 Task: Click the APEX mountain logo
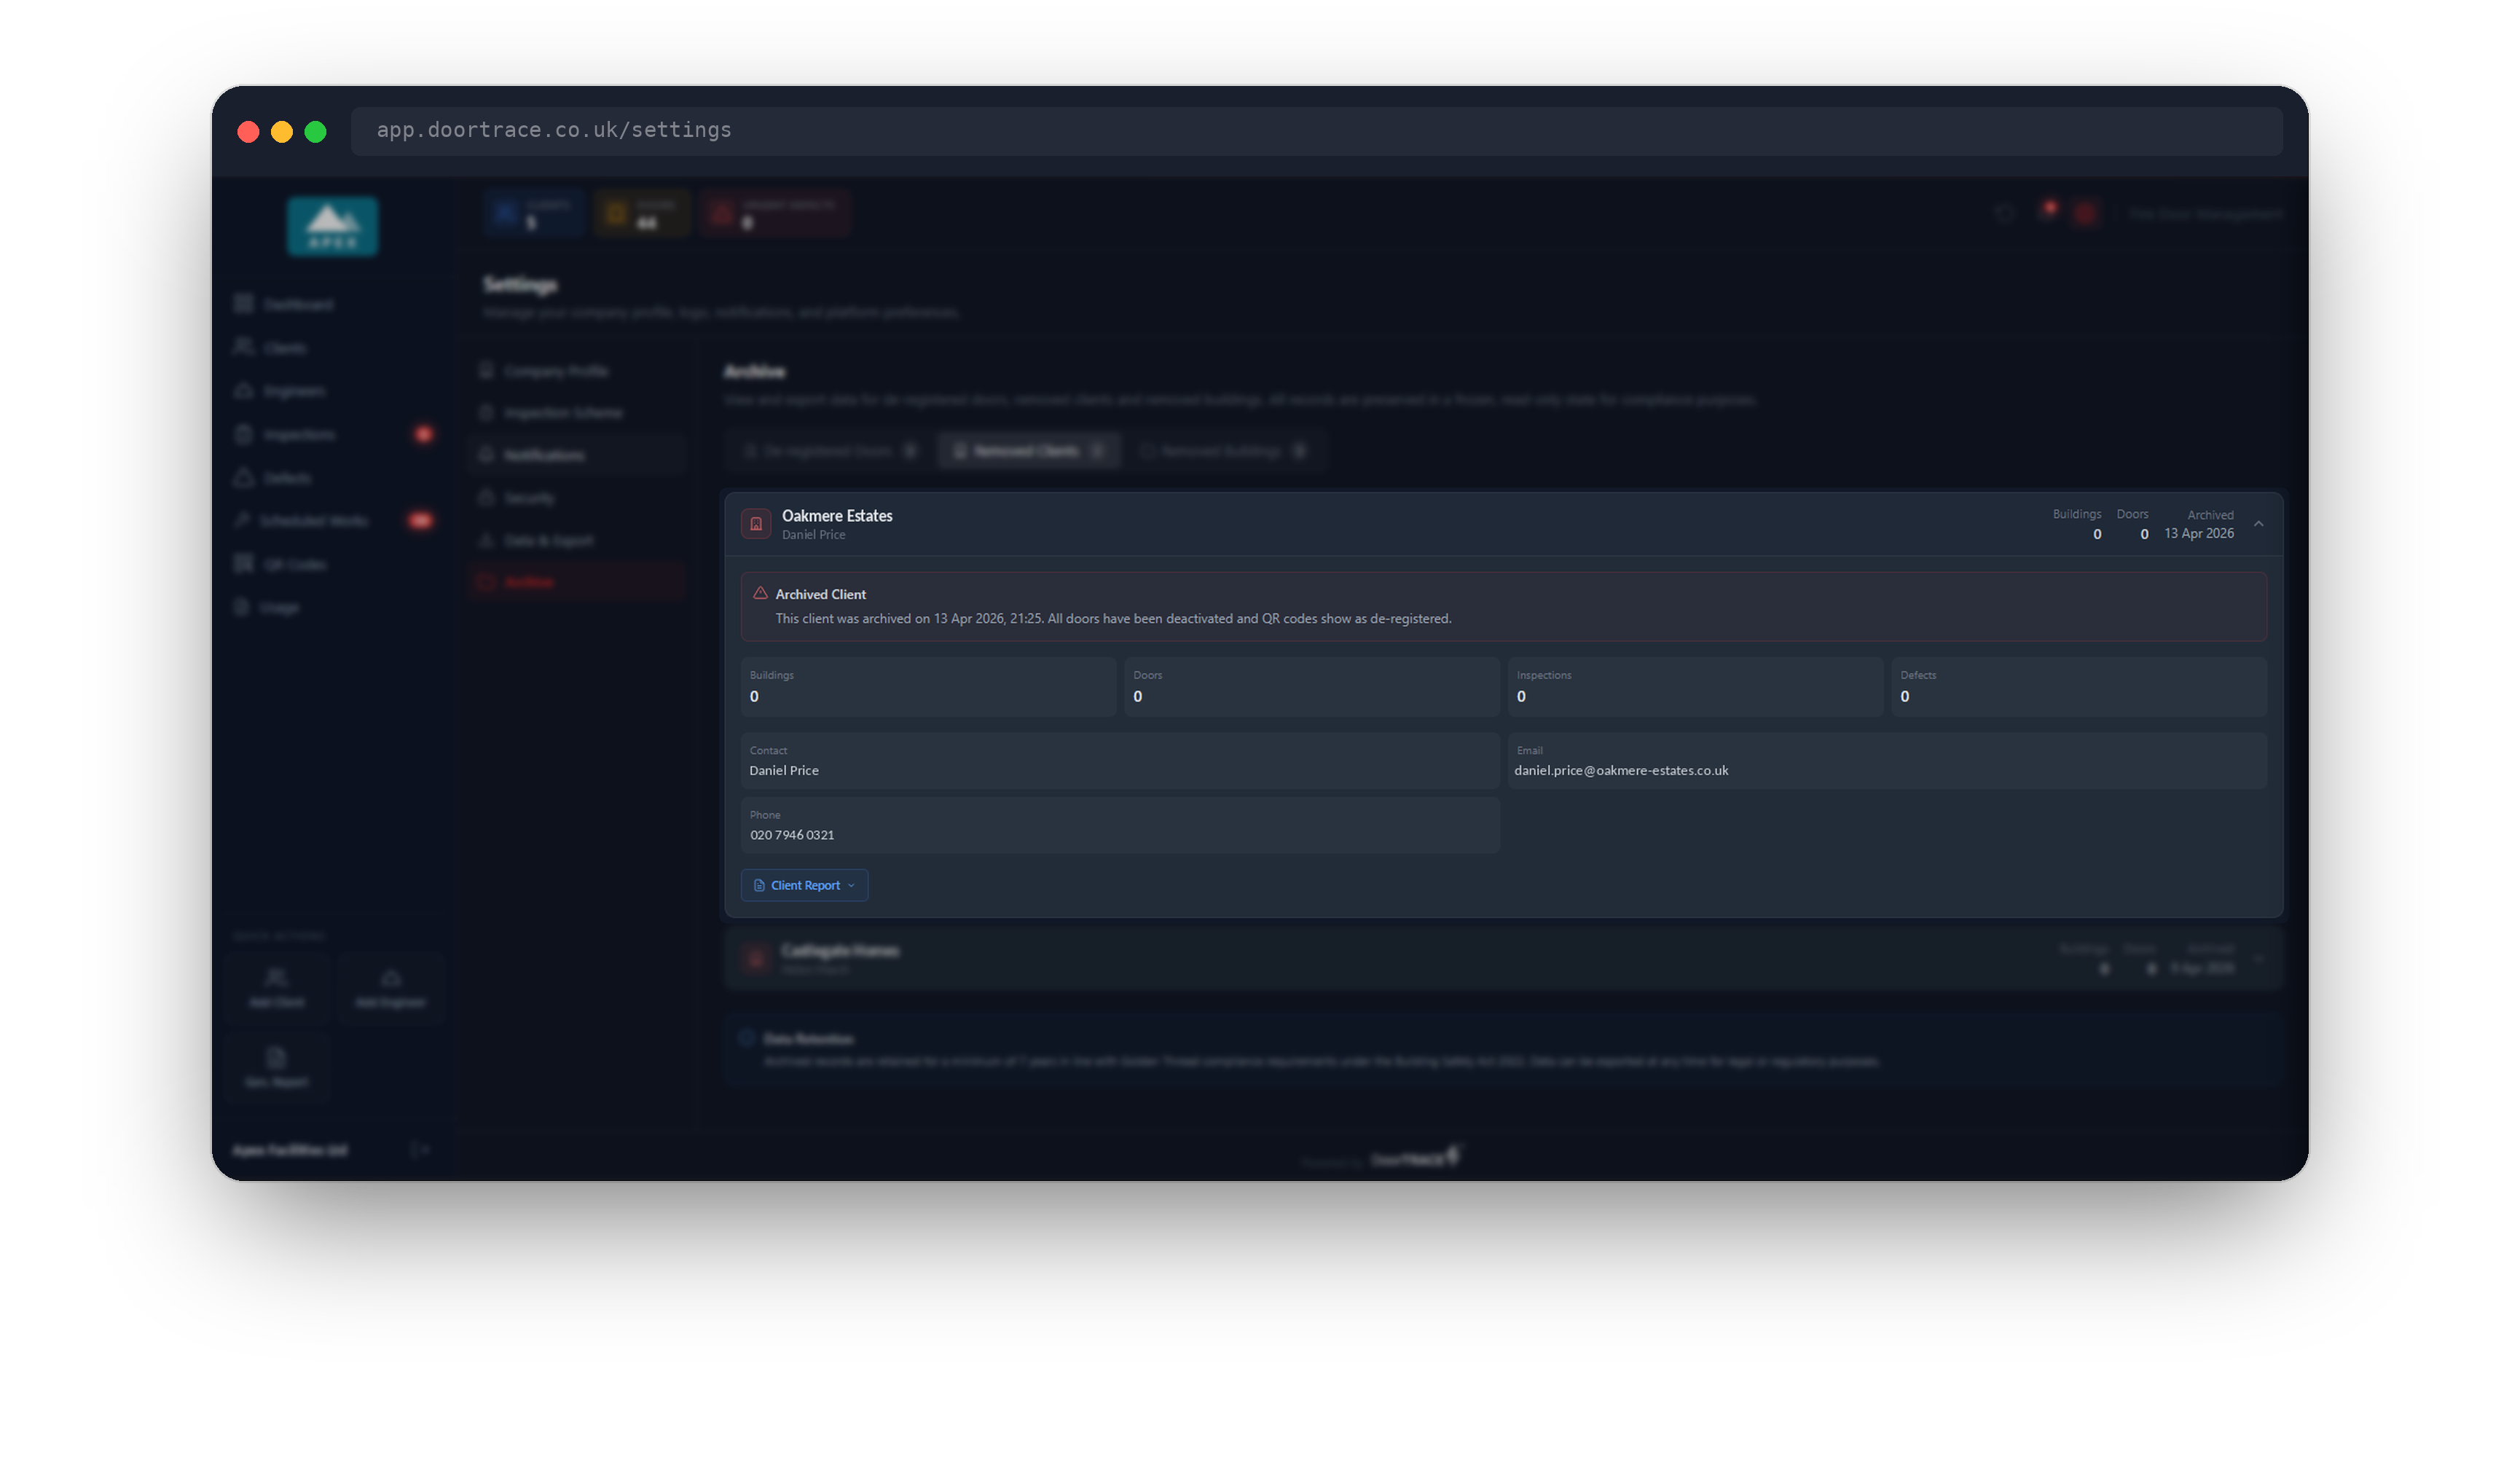point(333,226)
